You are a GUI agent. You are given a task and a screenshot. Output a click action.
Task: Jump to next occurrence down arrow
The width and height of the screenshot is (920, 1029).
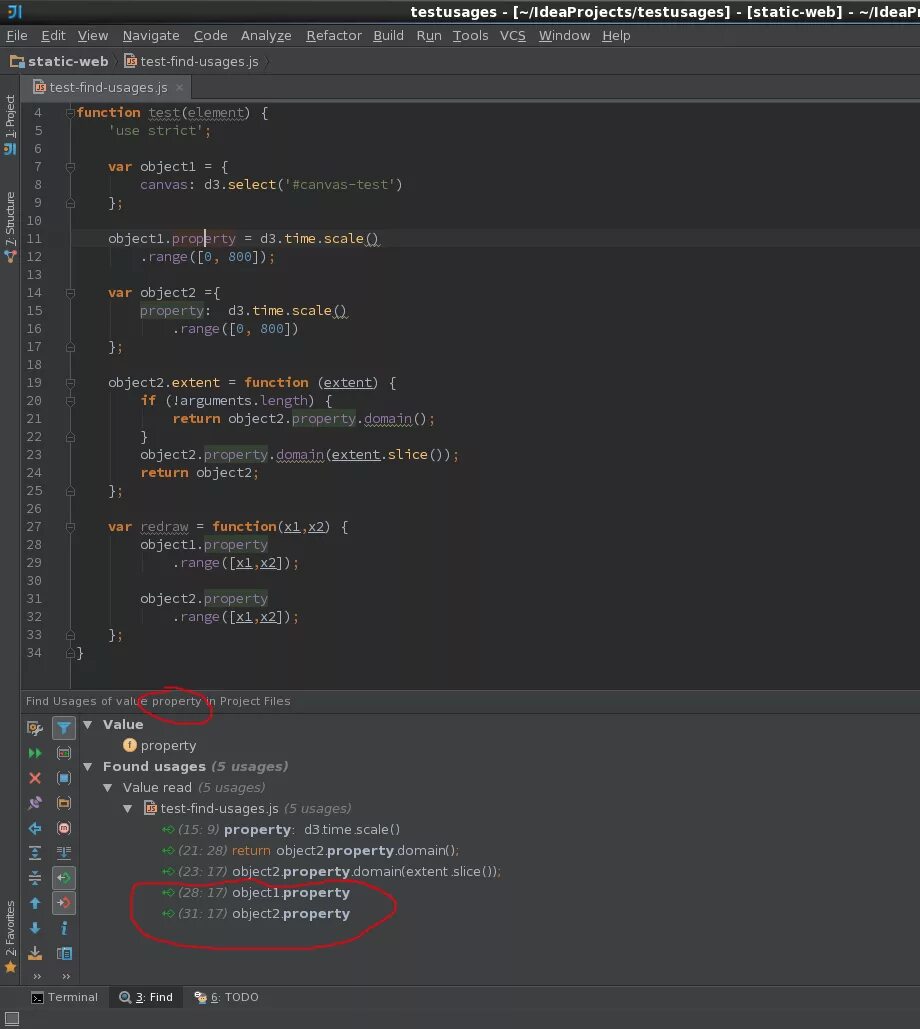point(35,928)
